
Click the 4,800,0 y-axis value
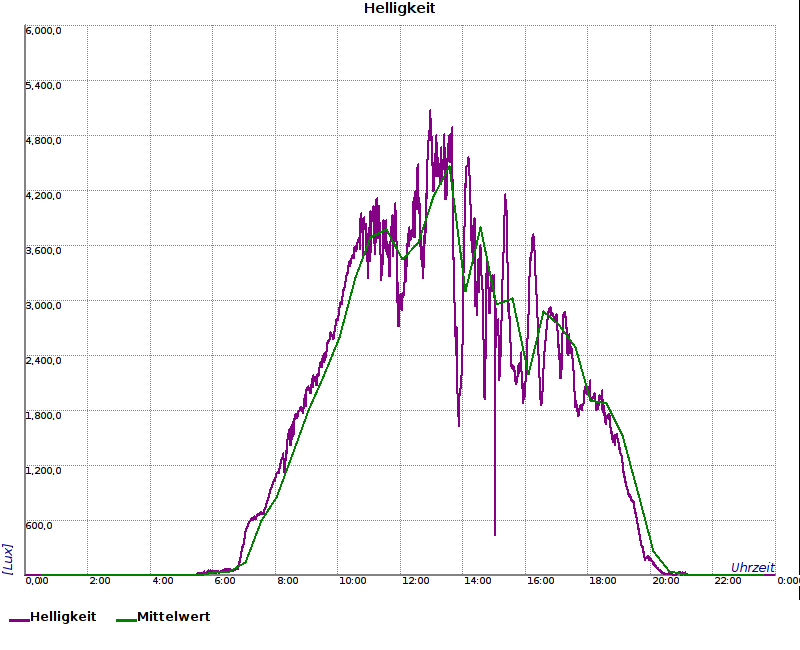point(43,140)
